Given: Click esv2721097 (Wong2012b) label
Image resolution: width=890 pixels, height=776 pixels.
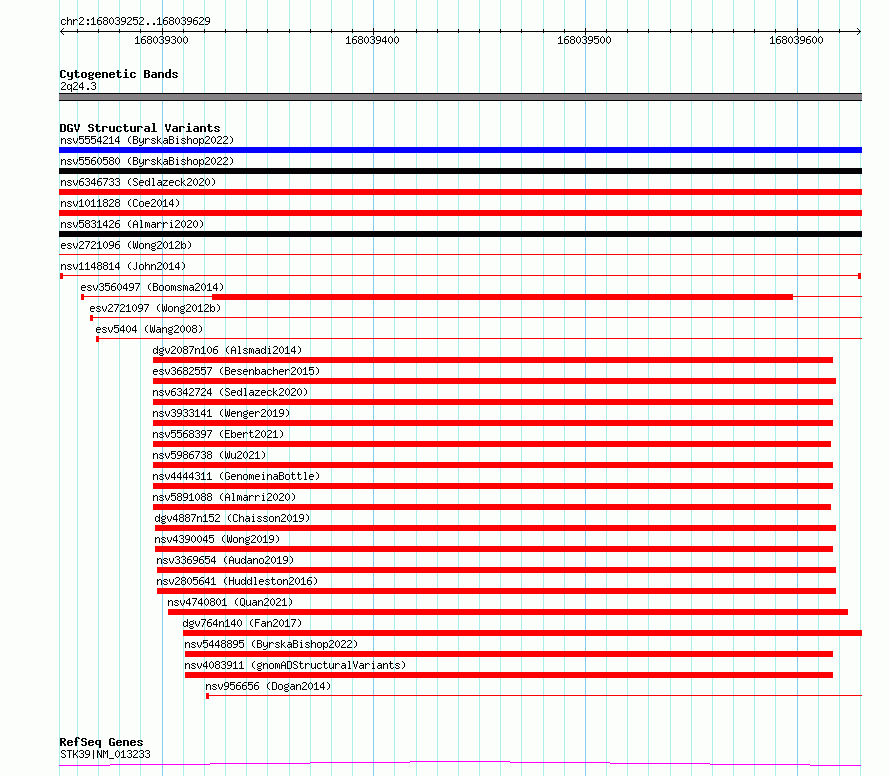Looking at the screenshot, I should pos(155,308).
